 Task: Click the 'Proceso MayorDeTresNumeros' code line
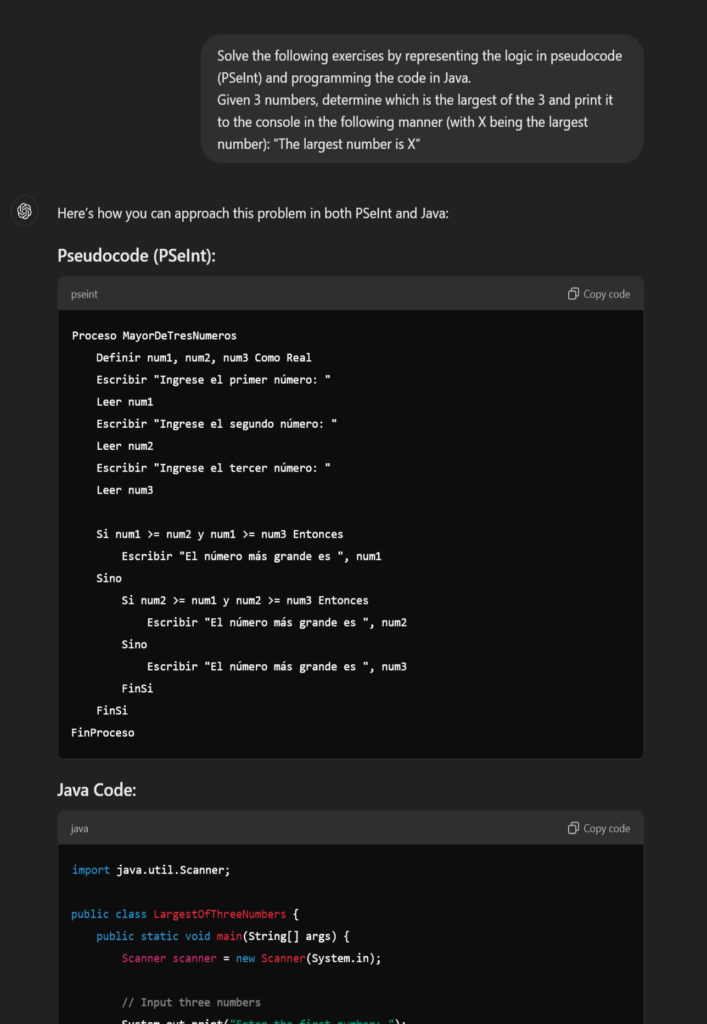pyautogui.click(x=154, y=336)
